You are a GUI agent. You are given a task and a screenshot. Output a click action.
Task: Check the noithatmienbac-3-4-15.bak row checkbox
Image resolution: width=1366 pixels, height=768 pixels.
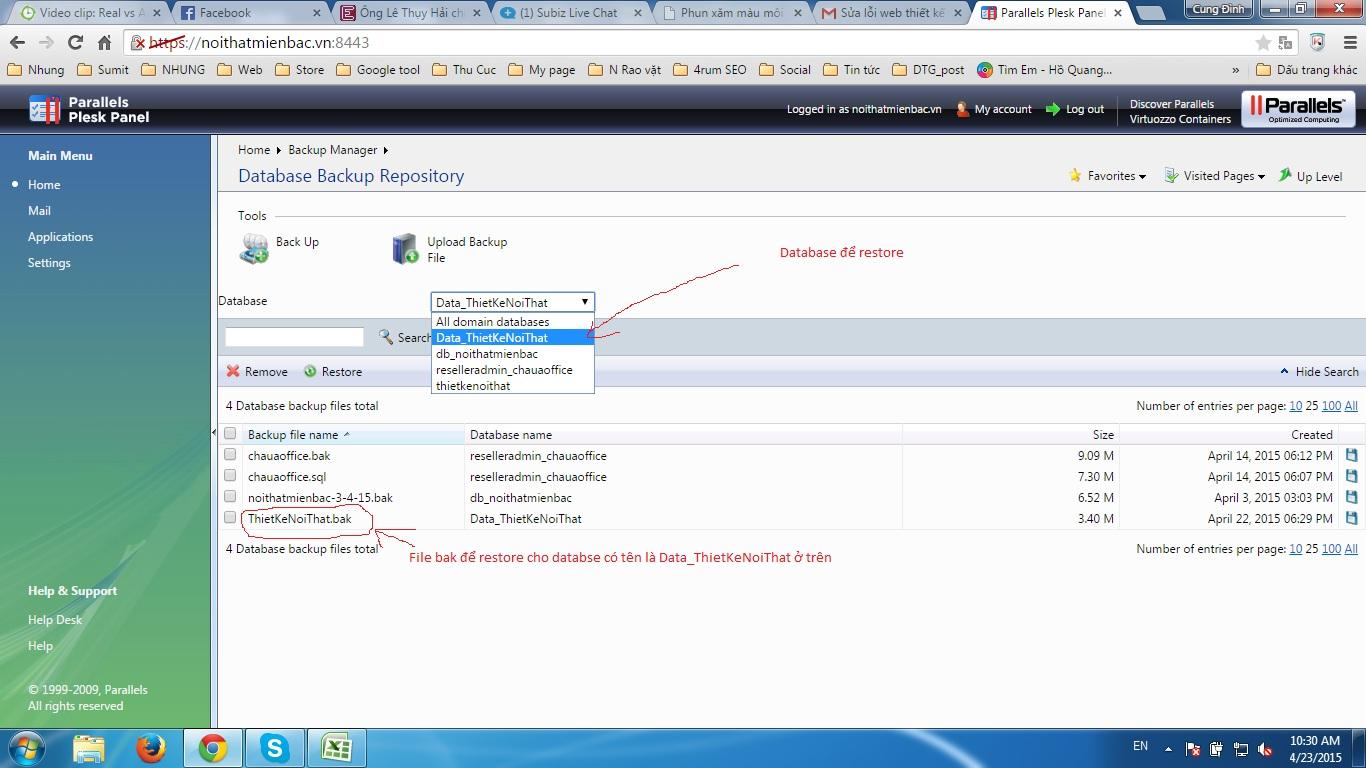coord(230,496)
